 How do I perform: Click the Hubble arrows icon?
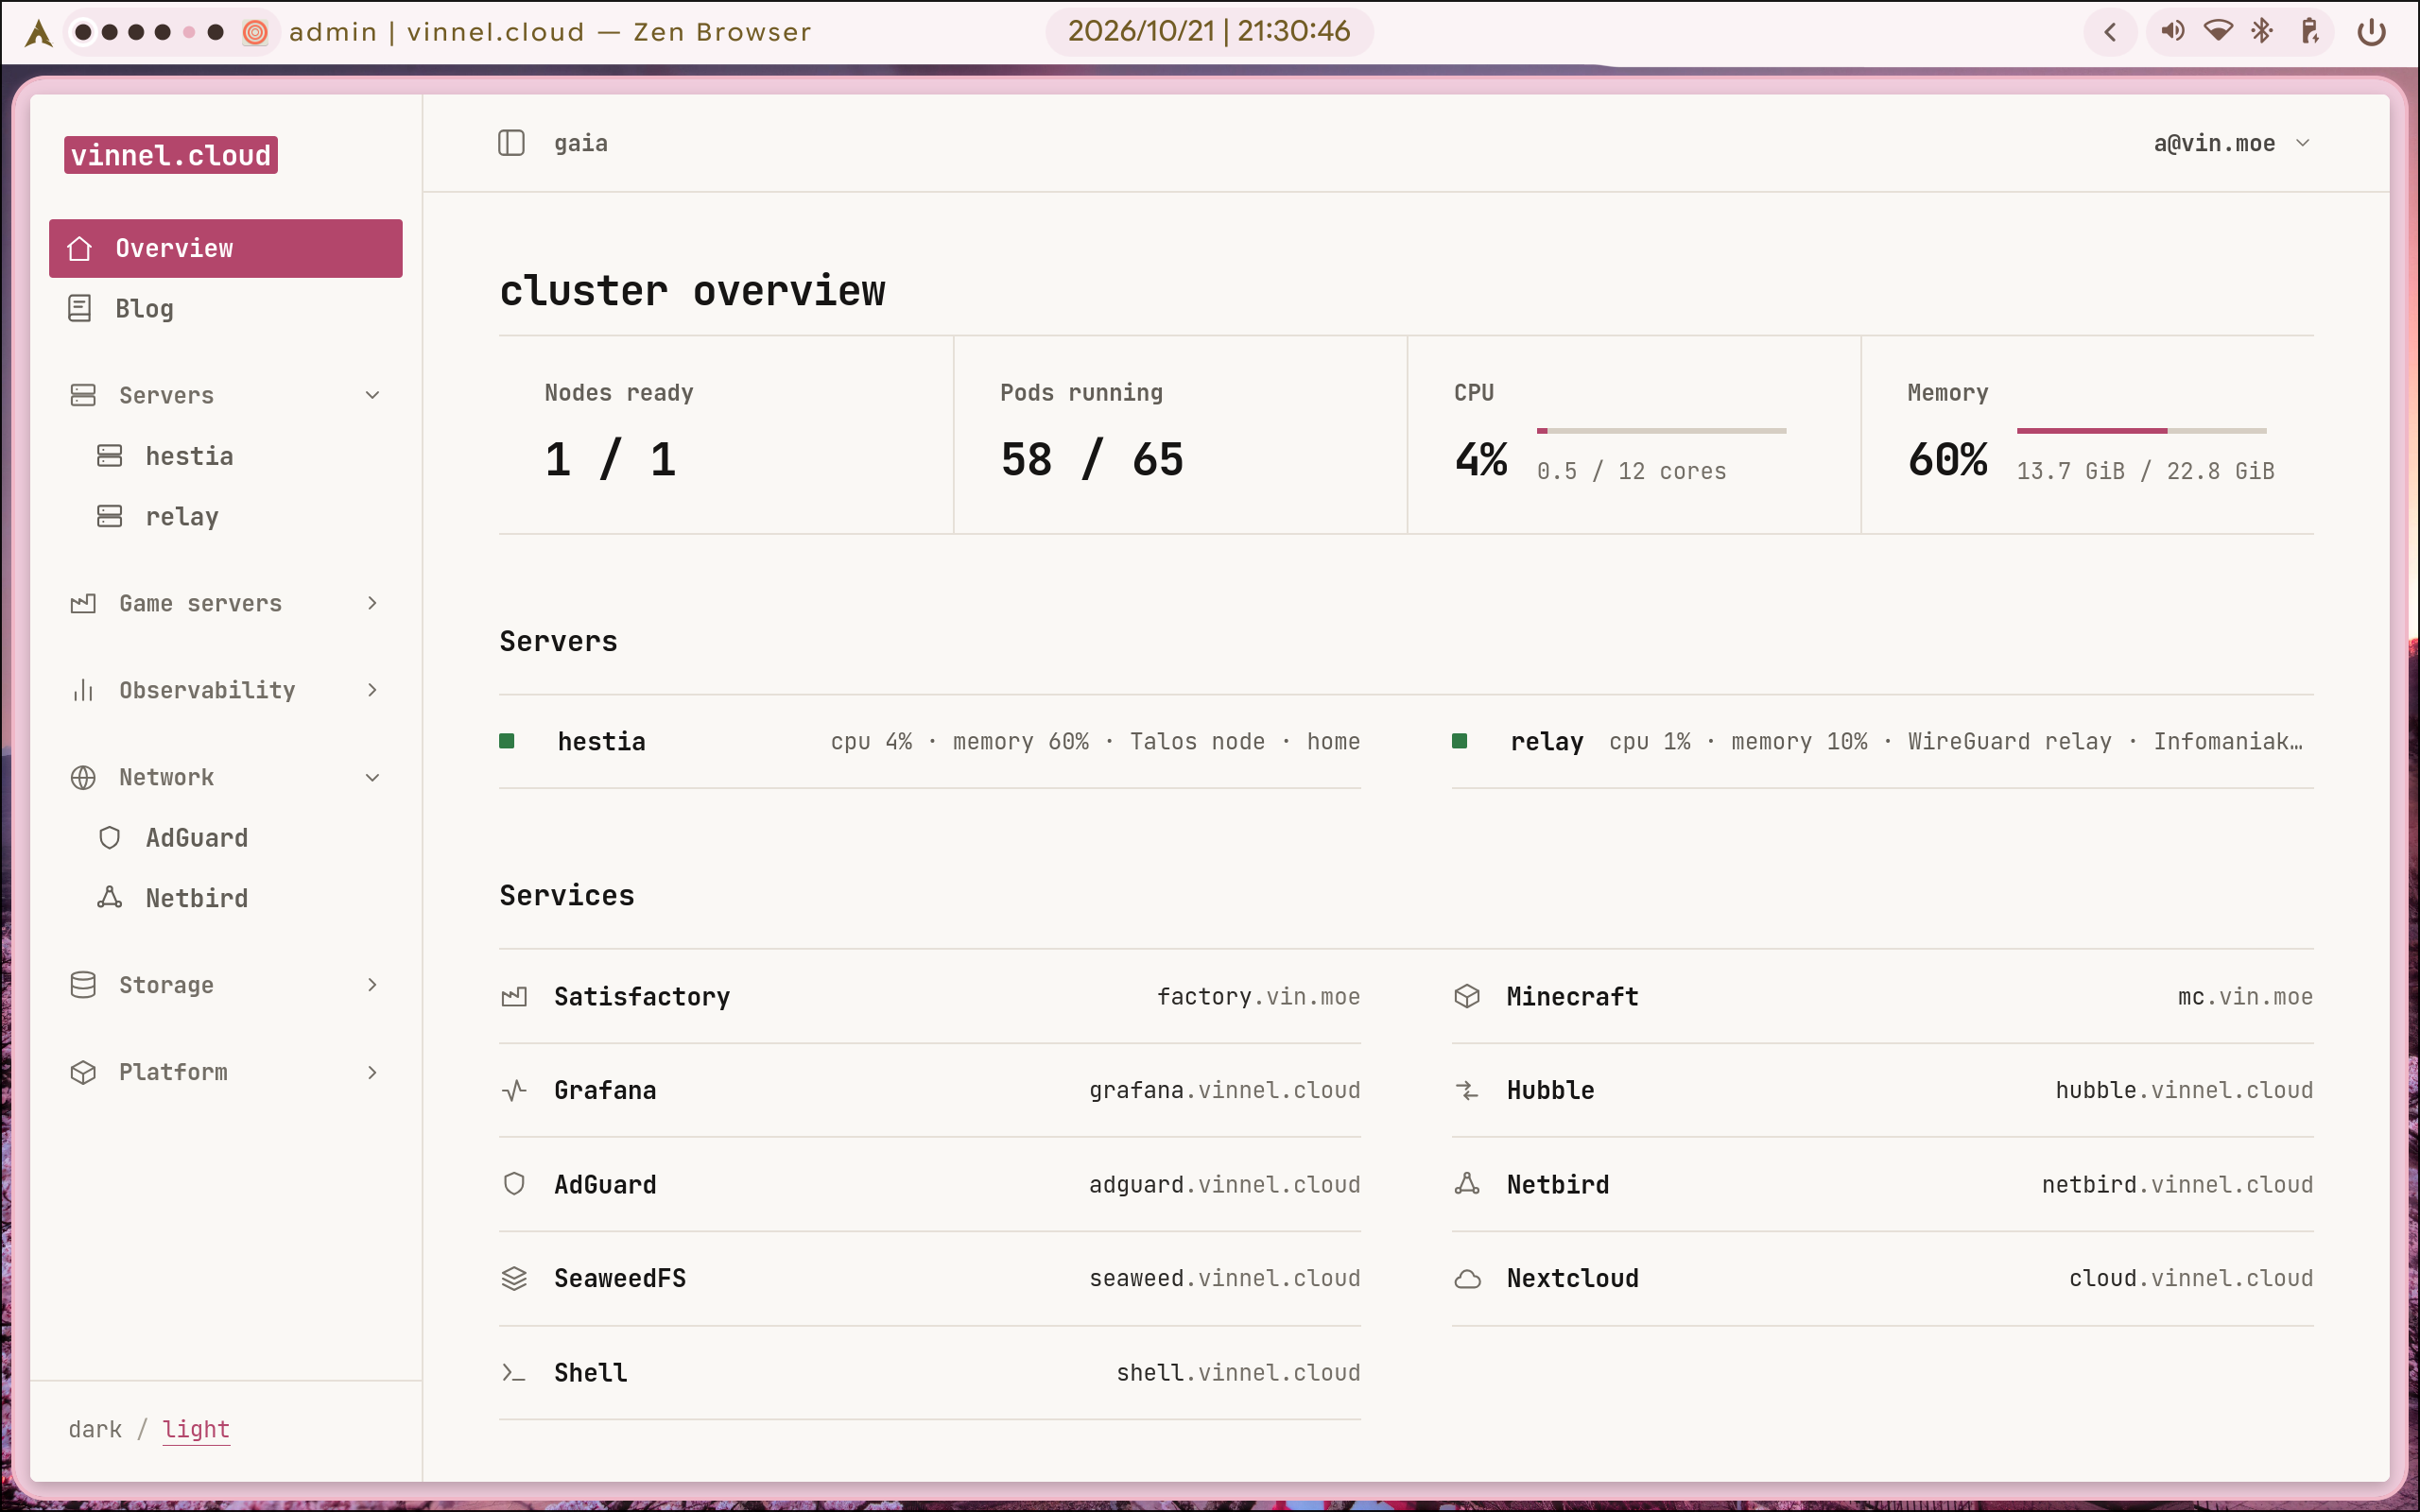(1467, 1090)
